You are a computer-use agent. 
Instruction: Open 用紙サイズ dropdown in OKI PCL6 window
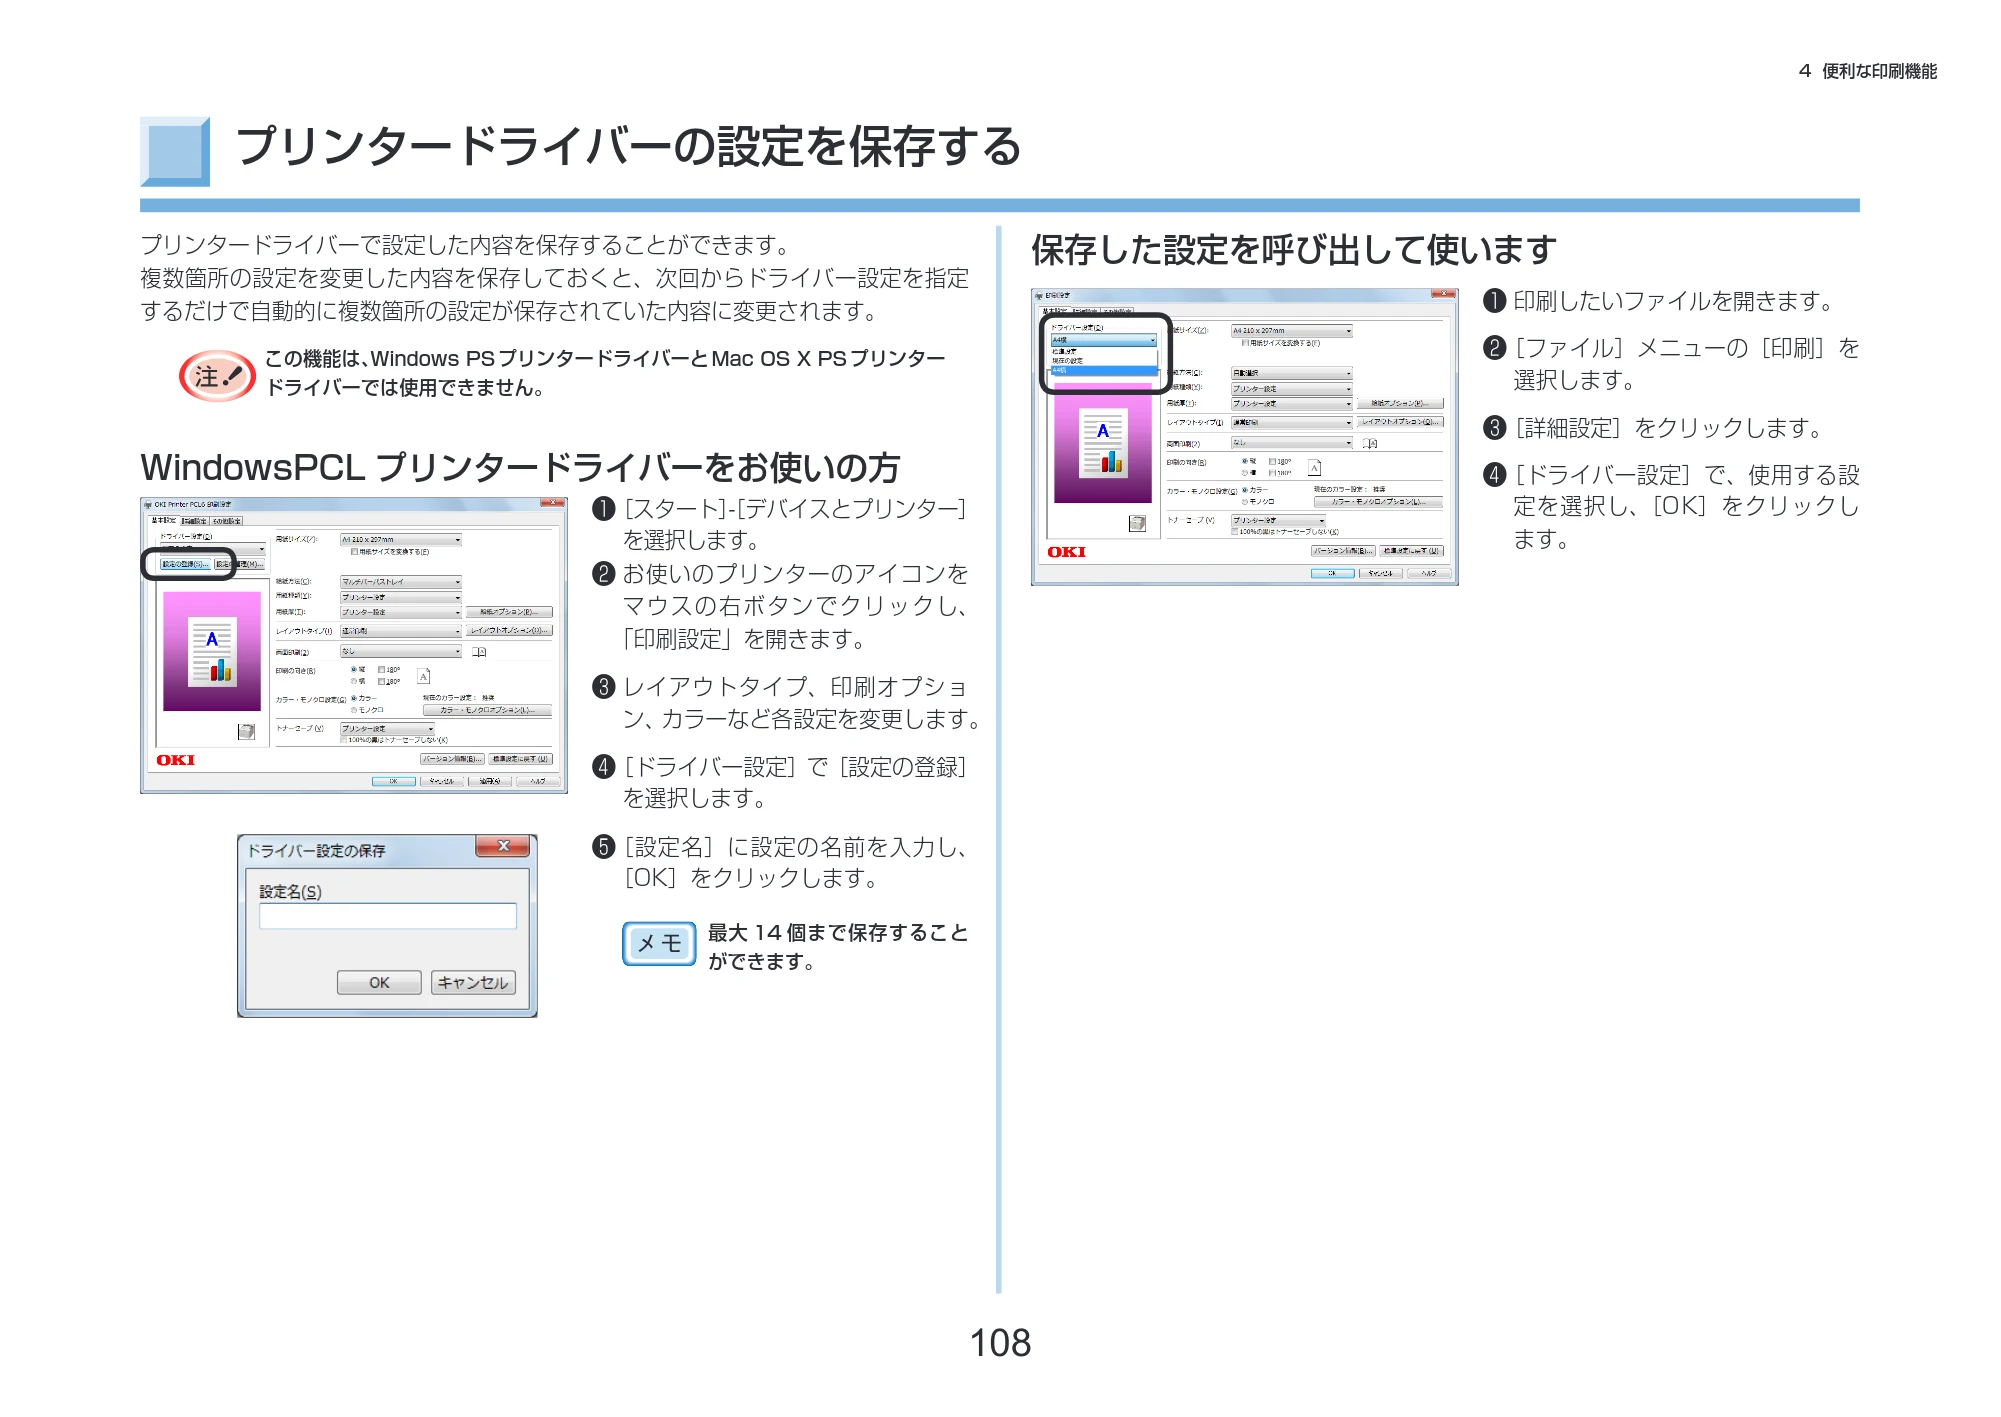click(x=401, y=540)
